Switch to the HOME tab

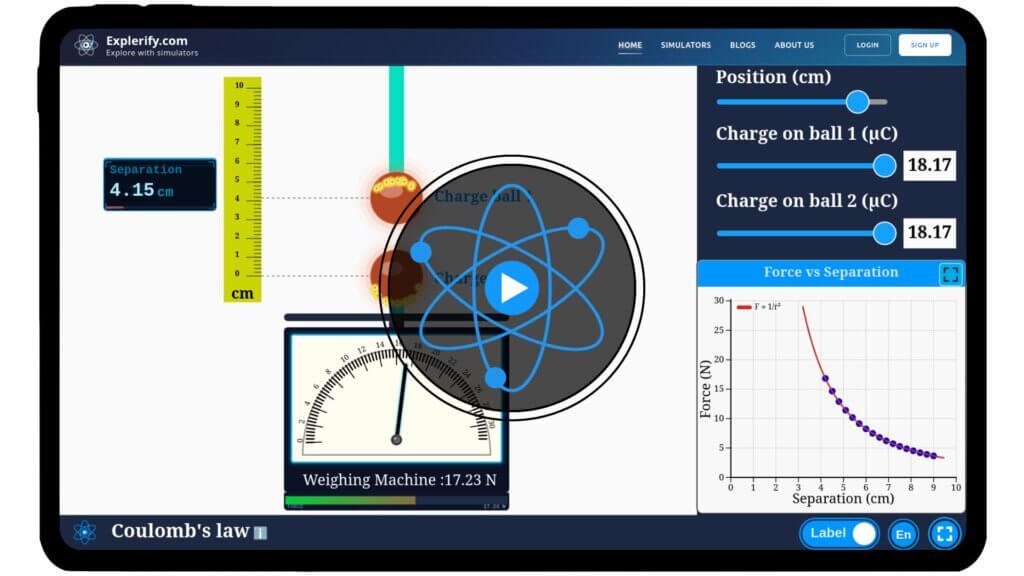click(x=629, y=45)
